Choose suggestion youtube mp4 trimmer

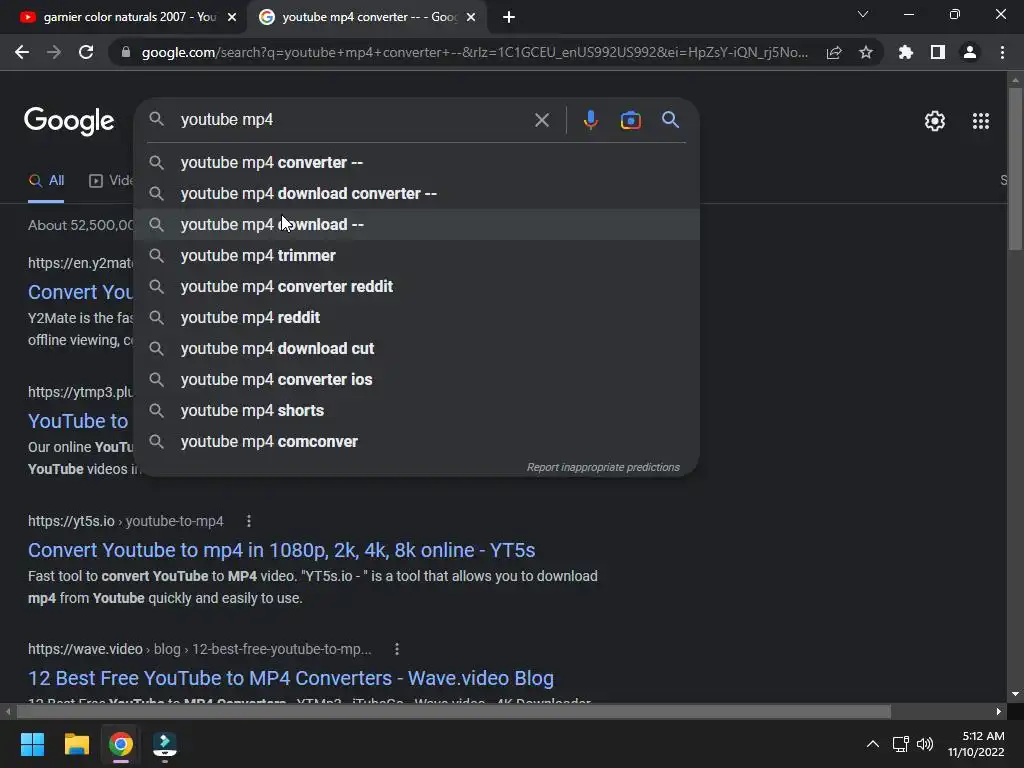tap(417, 255)
